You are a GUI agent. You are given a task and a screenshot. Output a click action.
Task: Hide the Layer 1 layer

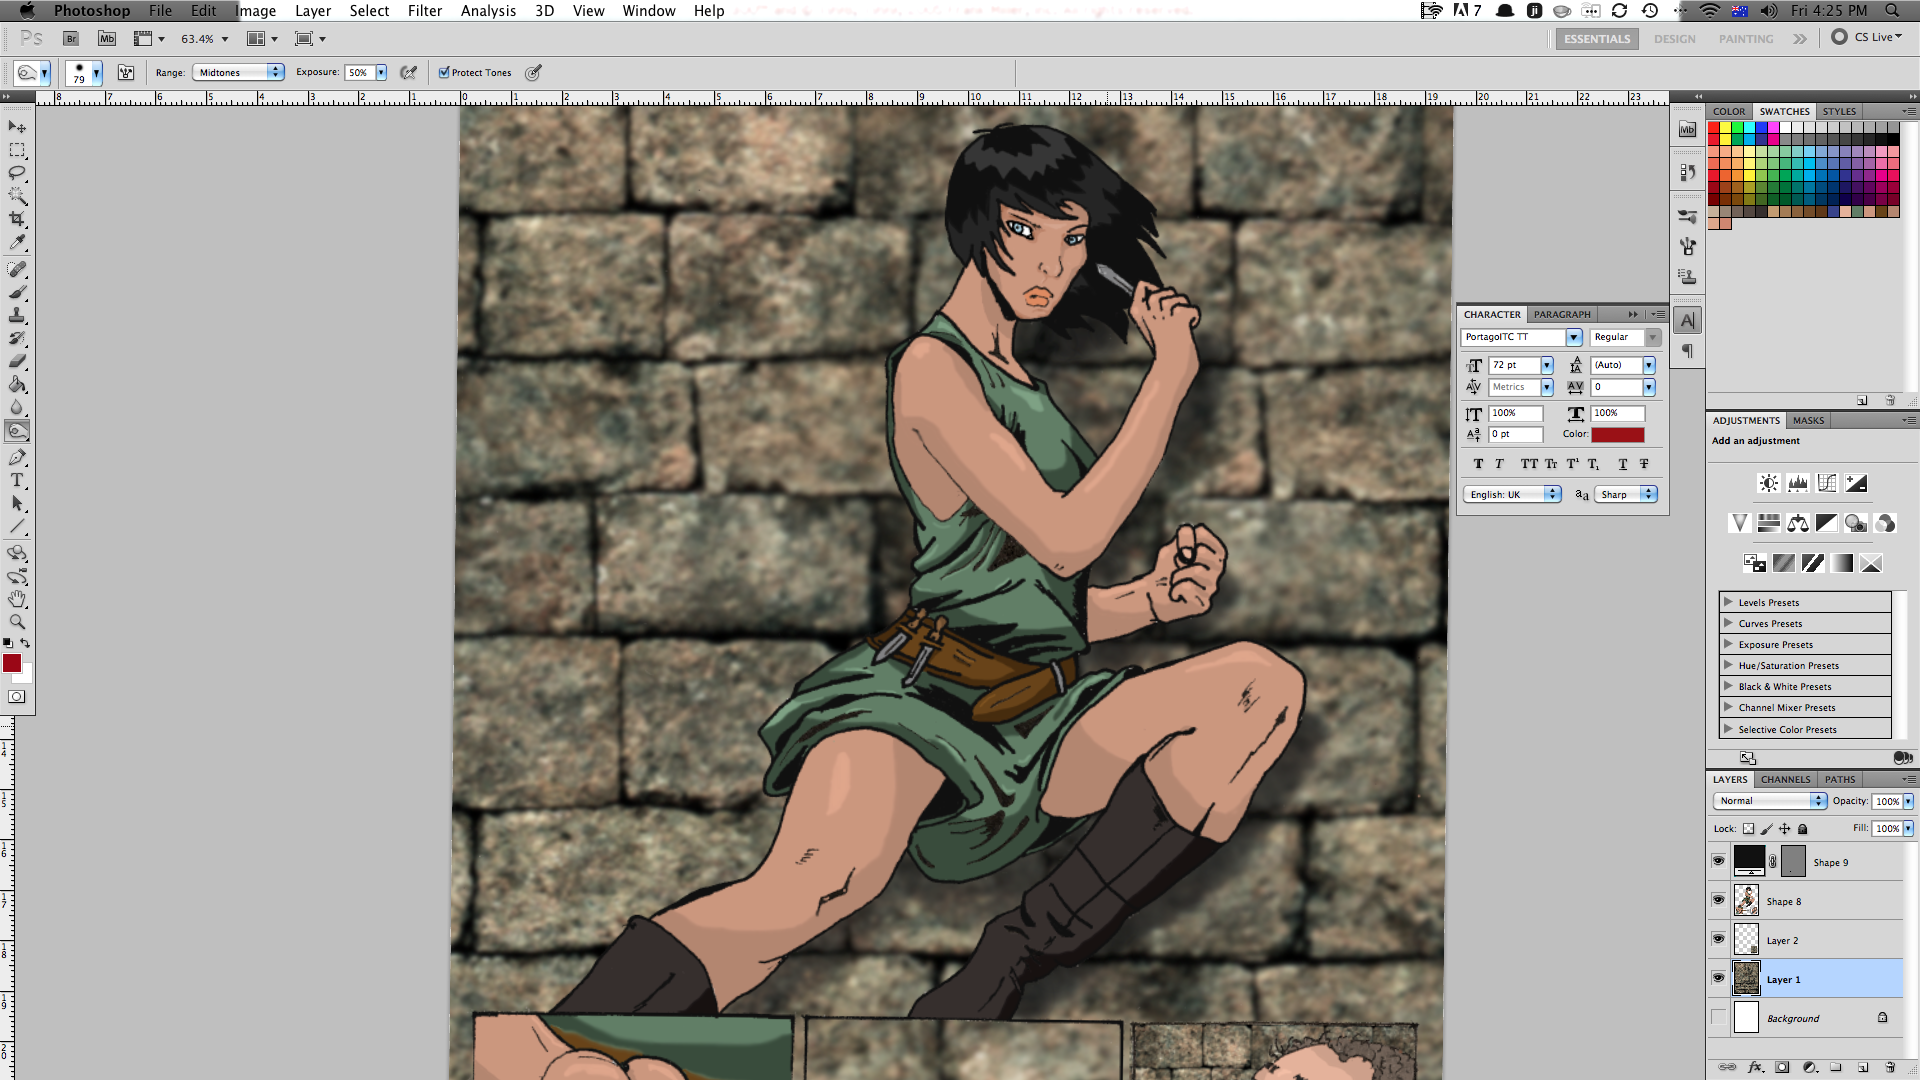point(1718,978)
